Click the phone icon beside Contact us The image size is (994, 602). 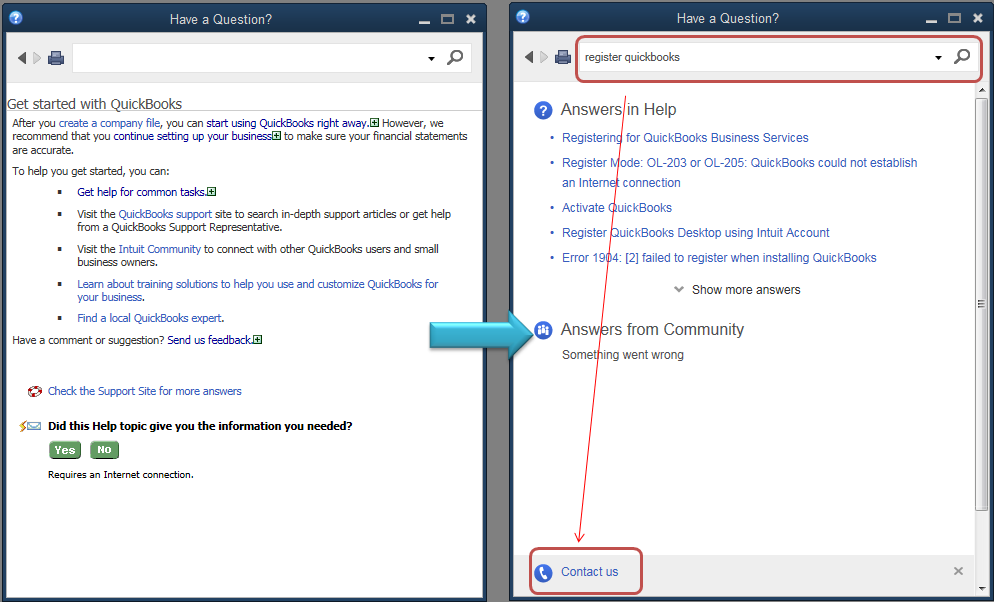[x=543, y=573]
